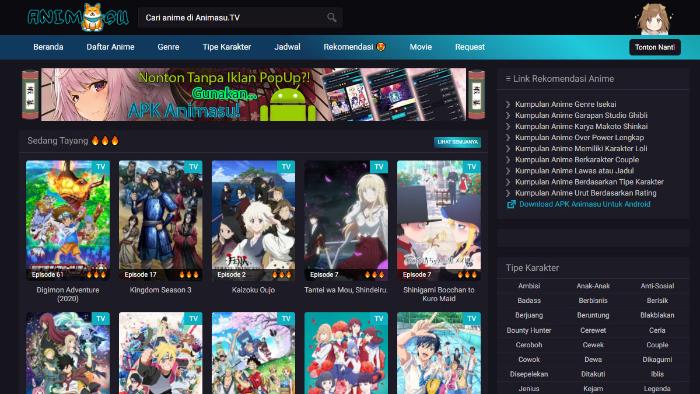The height and width of the screenshot is (394, 700).
Task: Open Kumpulan Anime Garapan Studio Ghibli link
Action: pyautogui.click(x=581, y=115)
